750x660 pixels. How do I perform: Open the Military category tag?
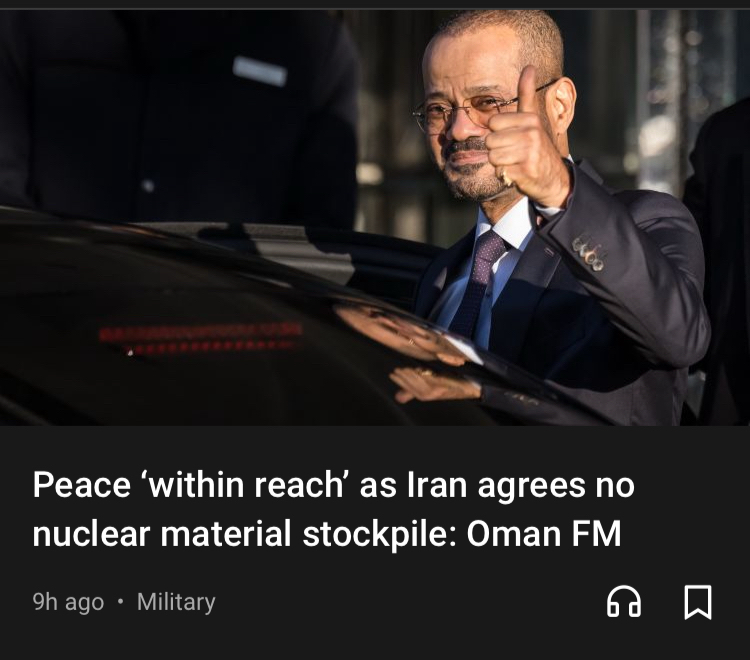click(176, 602)
